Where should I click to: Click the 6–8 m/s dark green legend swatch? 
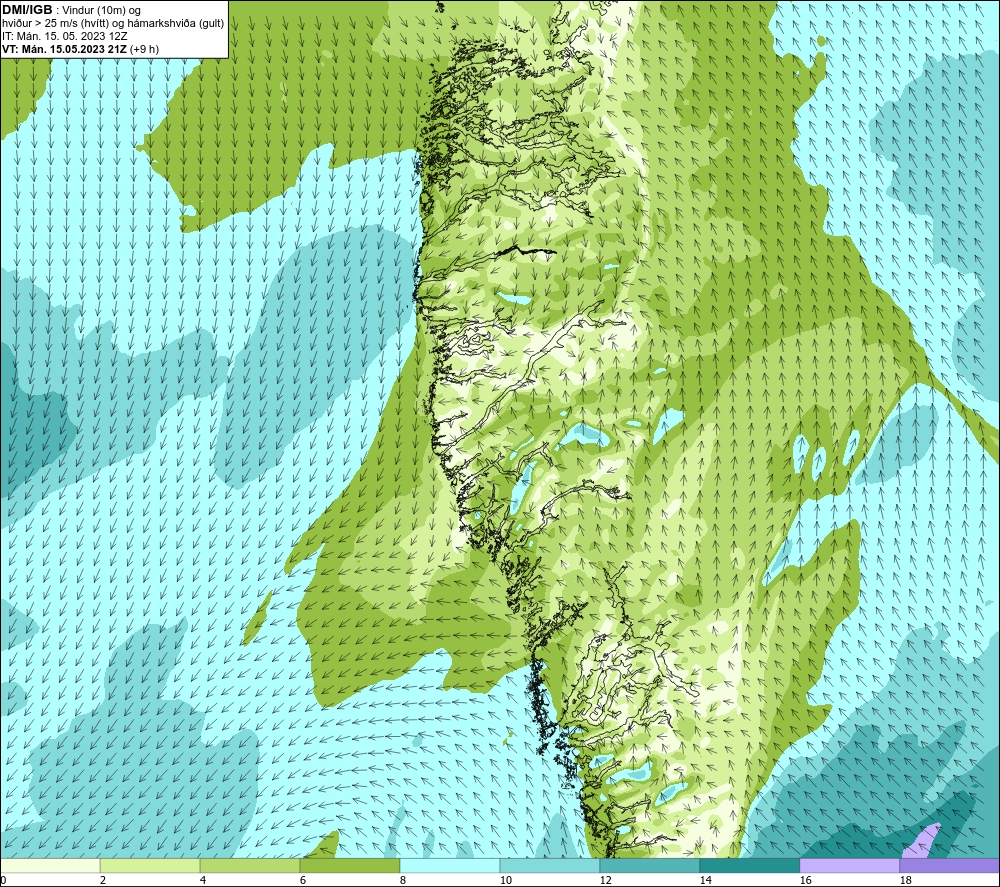point(350,865)
